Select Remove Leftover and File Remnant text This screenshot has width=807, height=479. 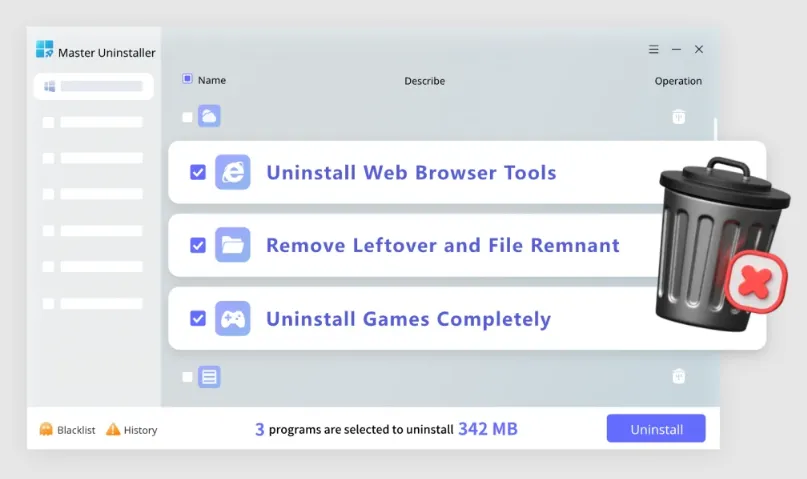click(x=443, y=245)
